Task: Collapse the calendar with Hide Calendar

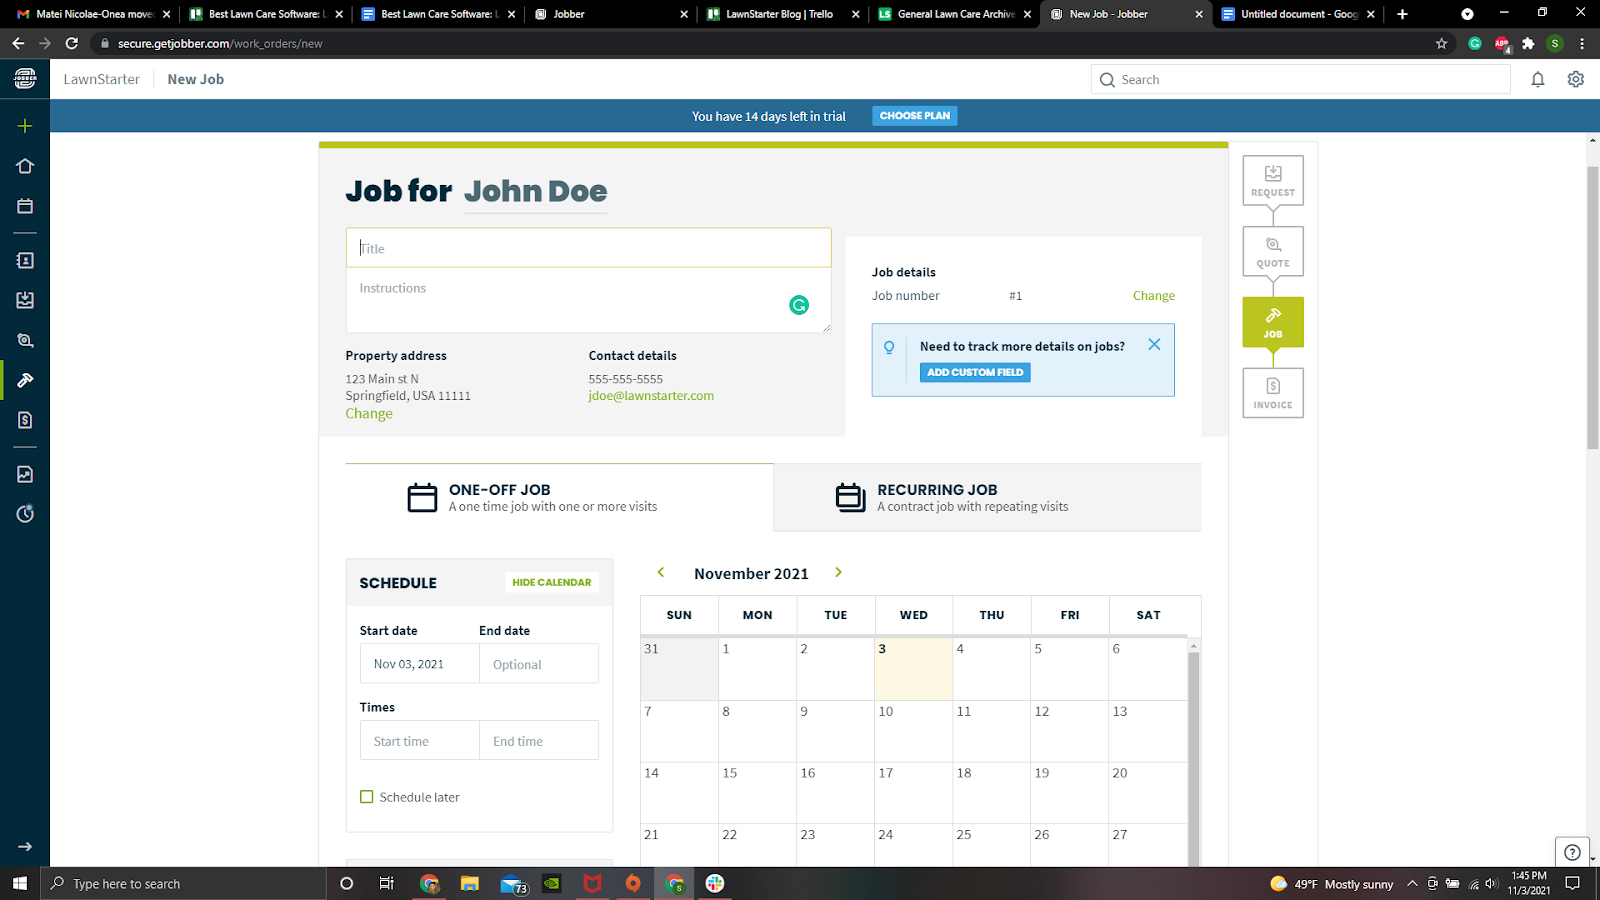Action: (551, 581)
